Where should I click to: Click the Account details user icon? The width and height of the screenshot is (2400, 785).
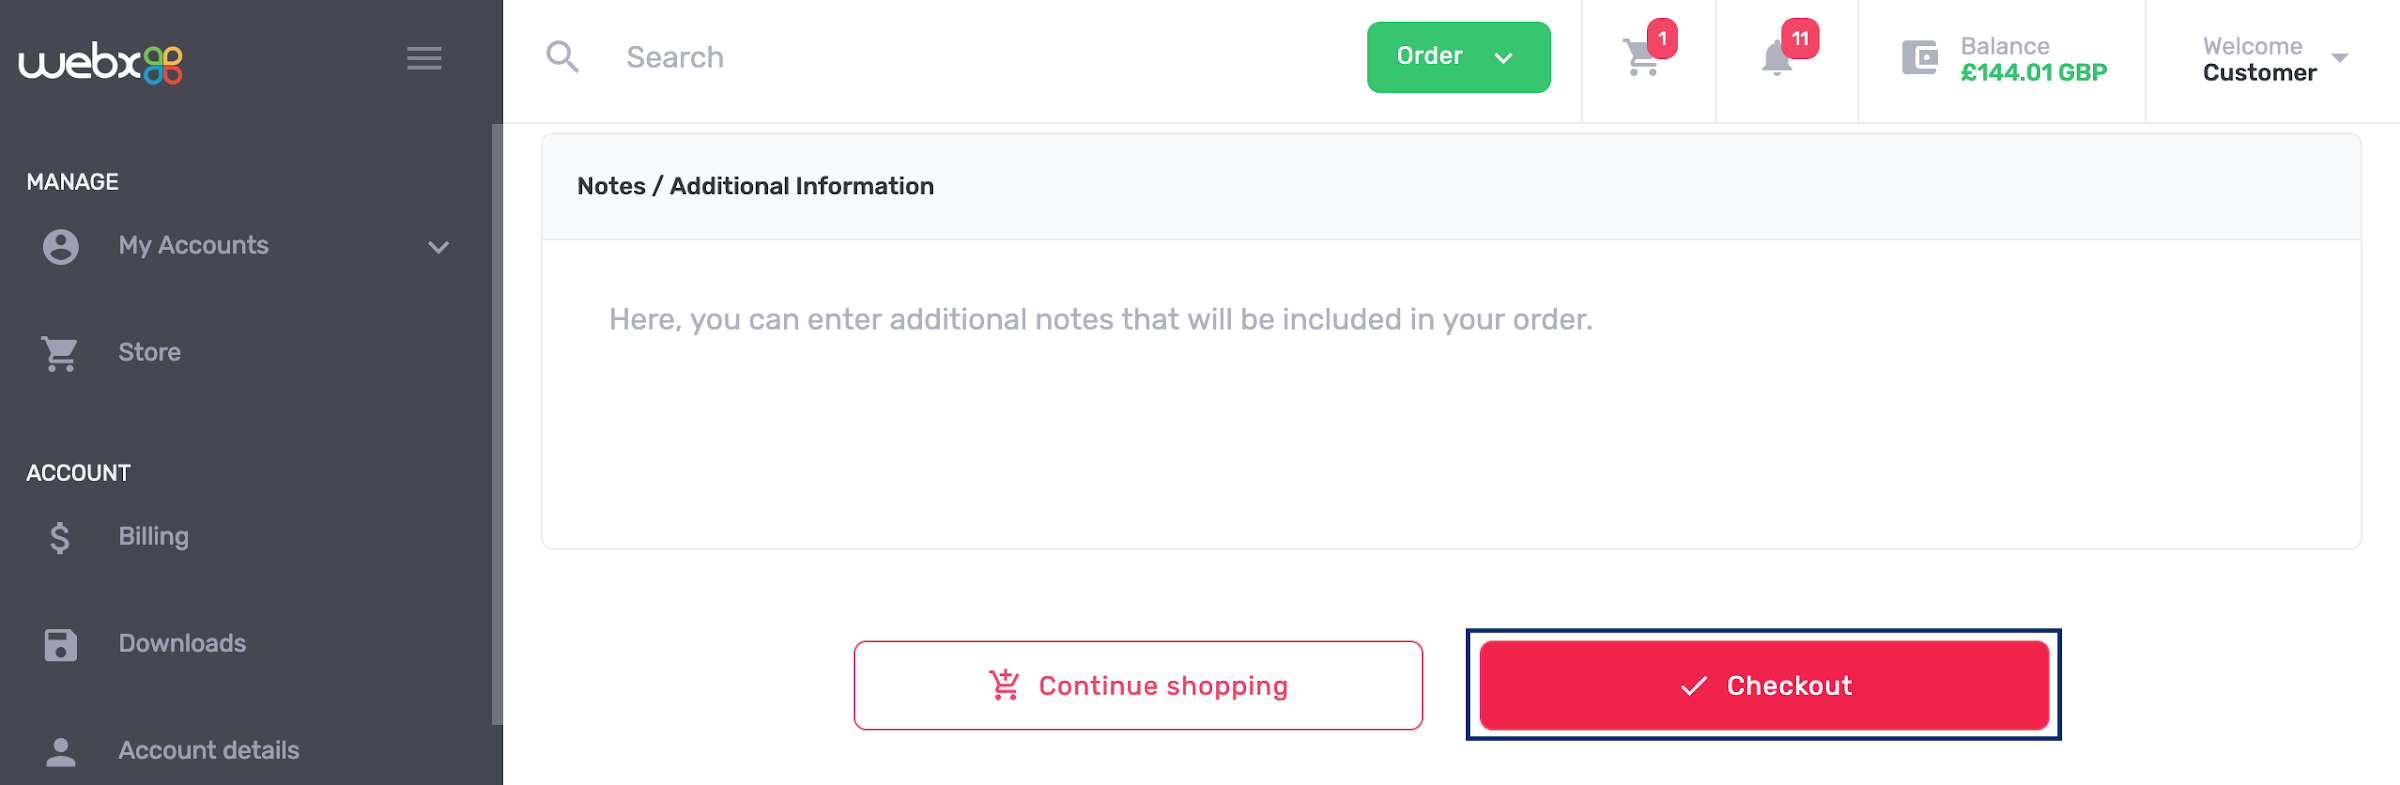point(60,752)
